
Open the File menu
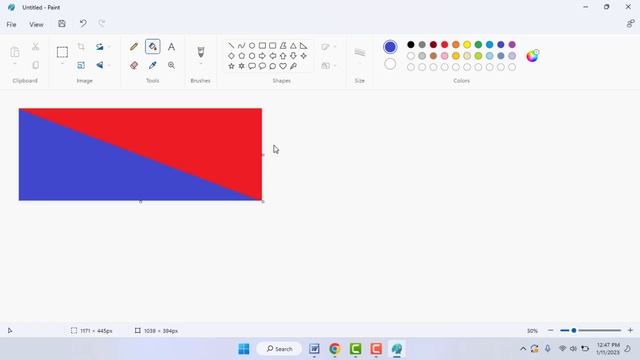tap(11, 24)
